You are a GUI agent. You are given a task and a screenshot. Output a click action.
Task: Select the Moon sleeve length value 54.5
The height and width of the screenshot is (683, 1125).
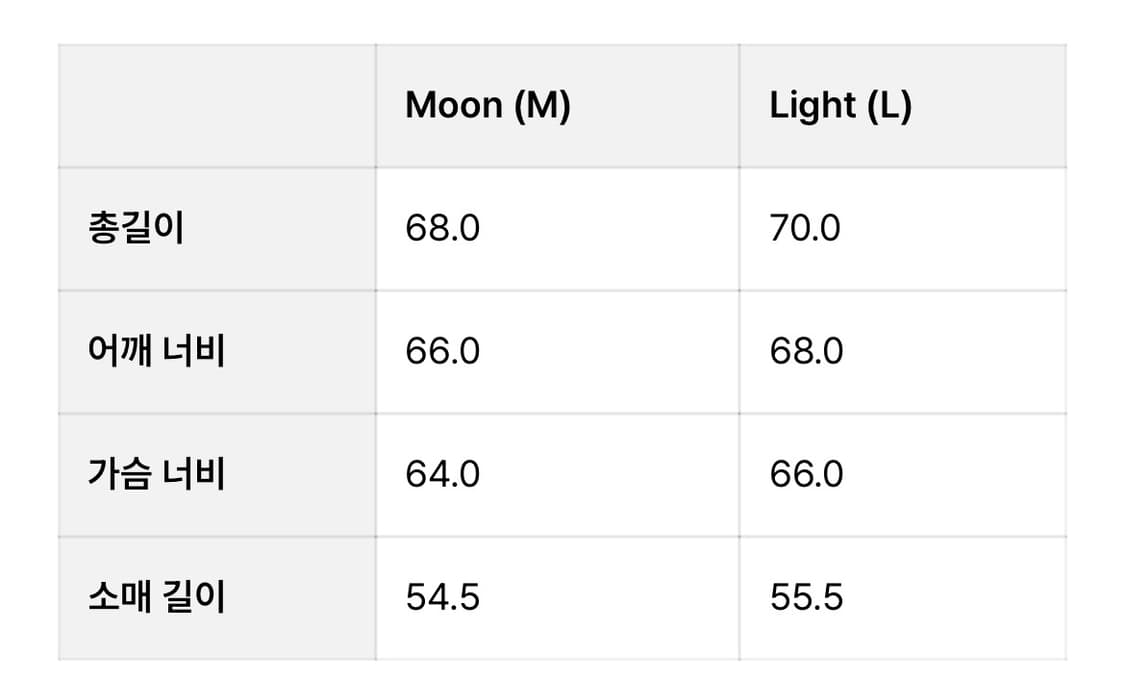pos(443,598)
